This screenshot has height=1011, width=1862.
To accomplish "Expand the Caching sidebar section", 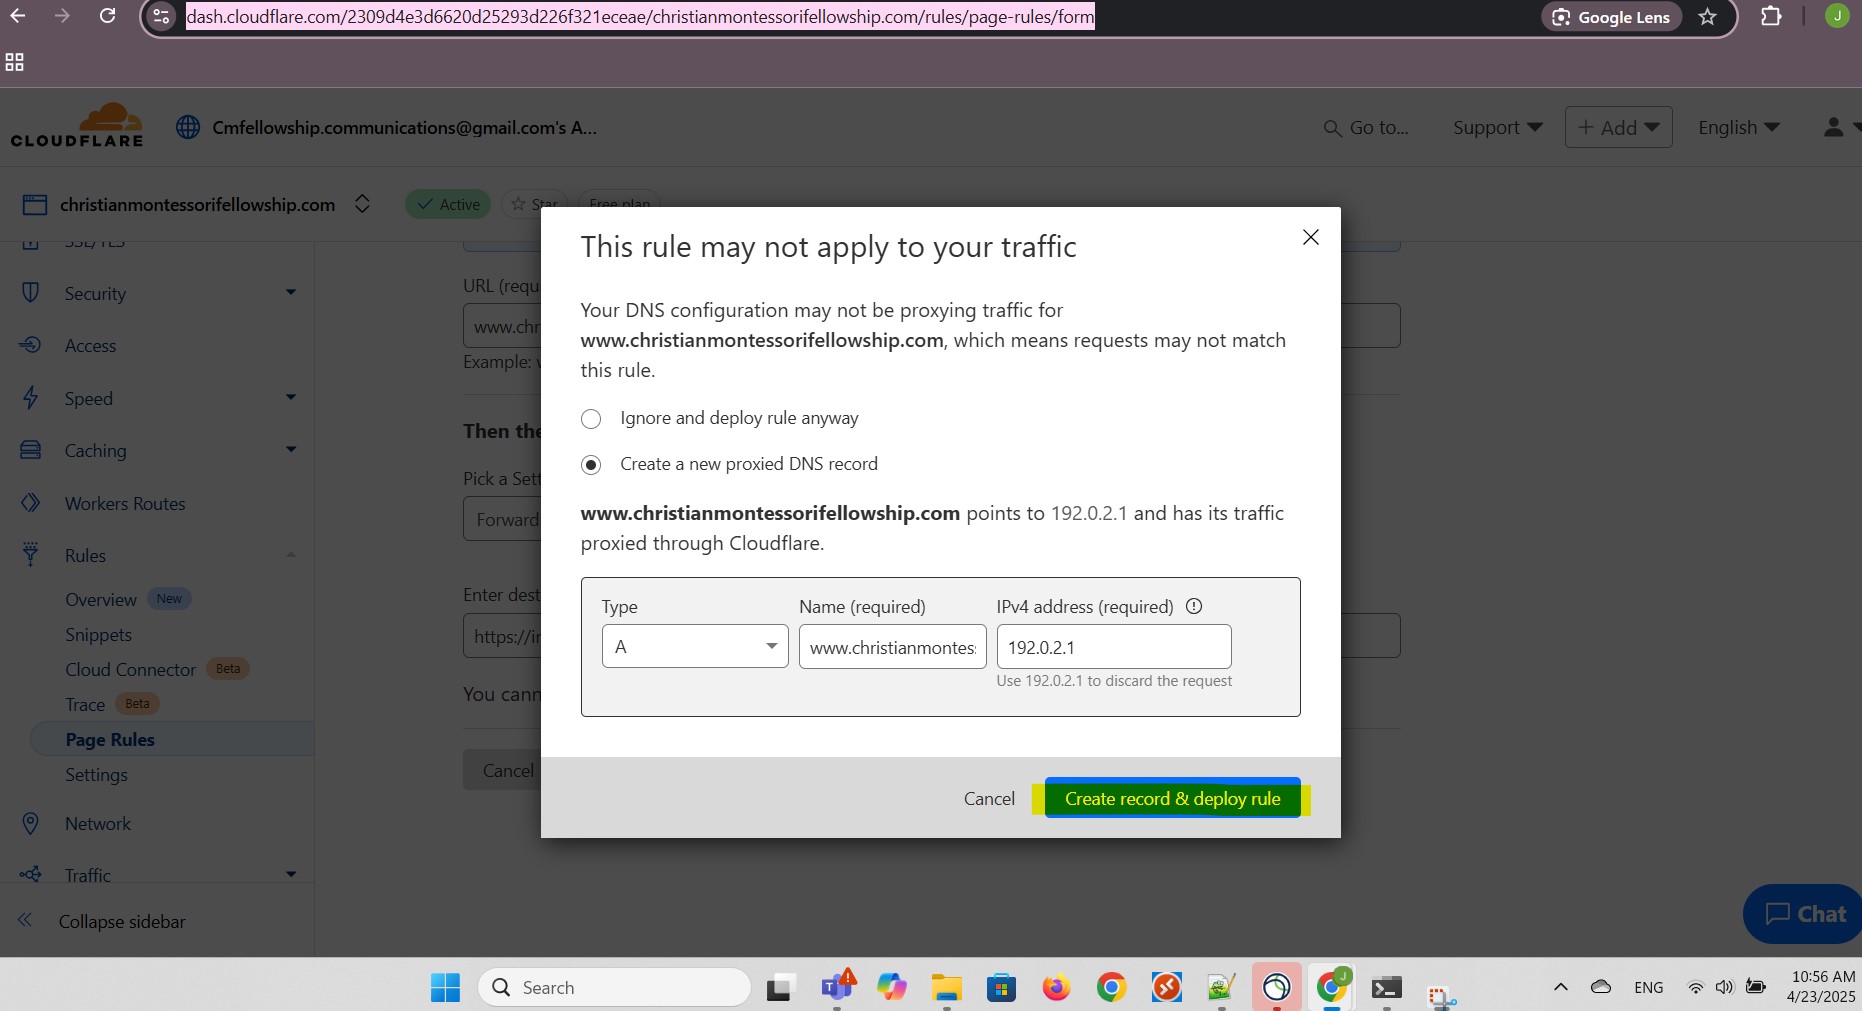I will [291, 450].
